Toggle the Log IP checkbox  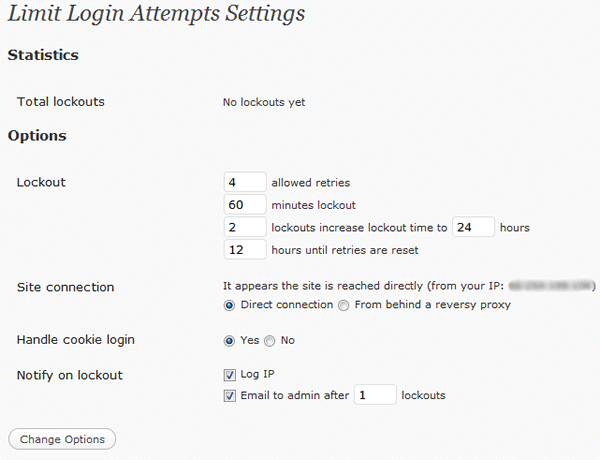coord(230,375)
